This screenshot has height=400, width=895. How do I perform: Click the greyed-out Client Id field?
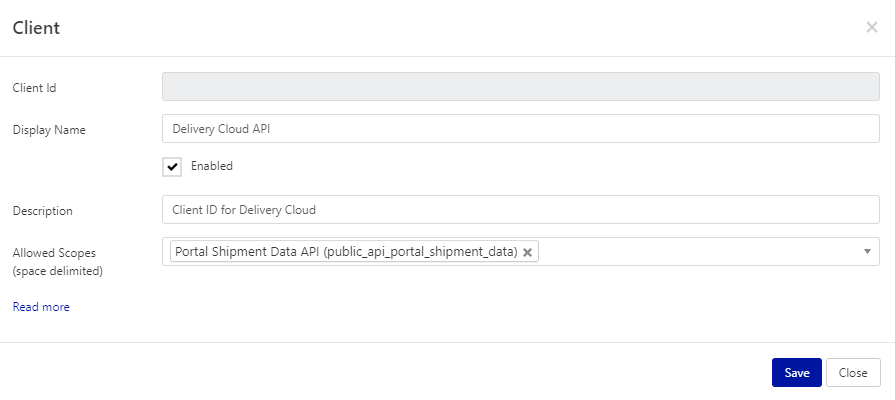tap(520, 87)
